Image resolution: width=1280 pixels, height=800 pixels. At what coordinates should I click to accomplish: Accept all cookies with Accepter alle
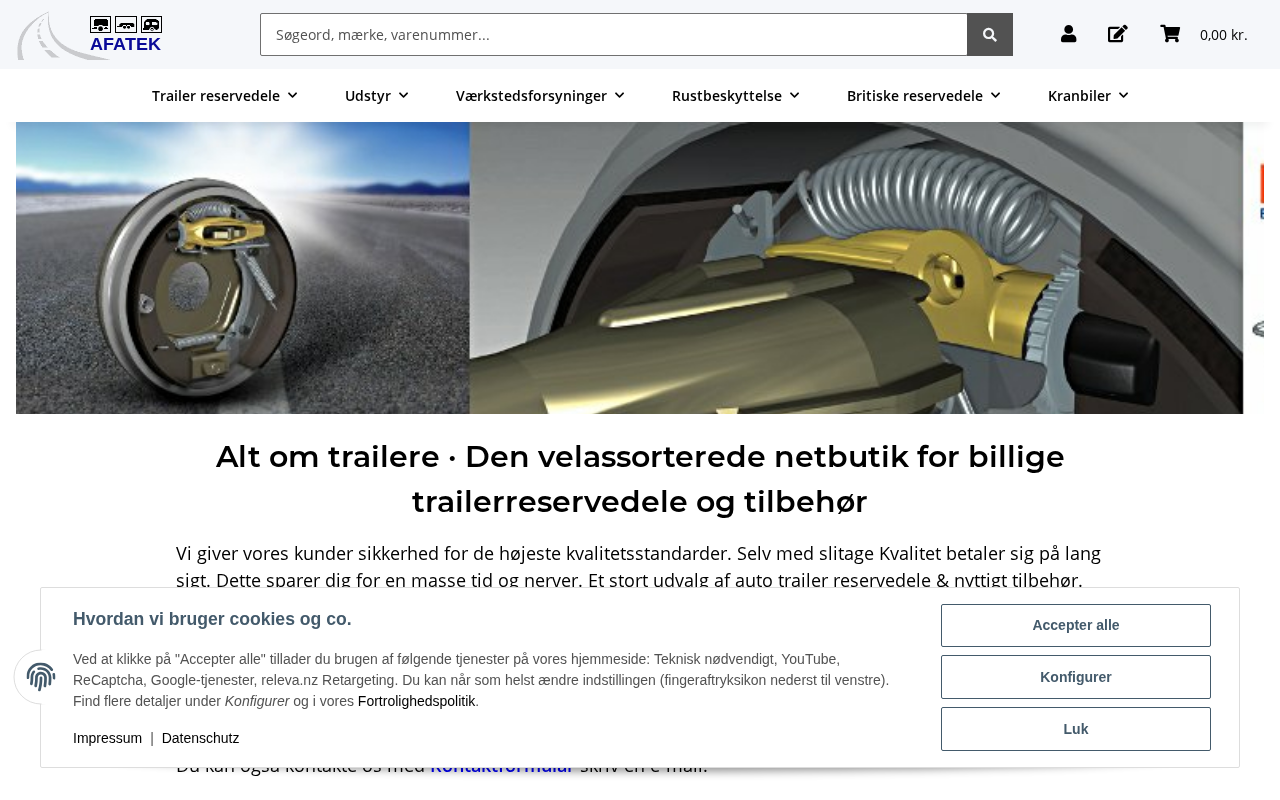tap(1076, 625)
